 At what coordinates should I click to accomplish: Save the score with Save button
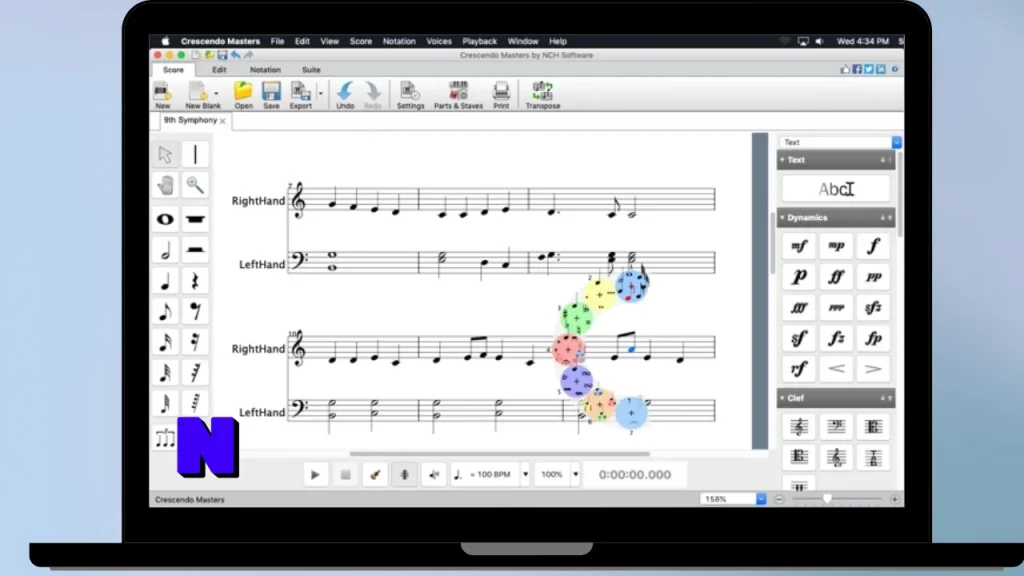click(x=271, y=95)
